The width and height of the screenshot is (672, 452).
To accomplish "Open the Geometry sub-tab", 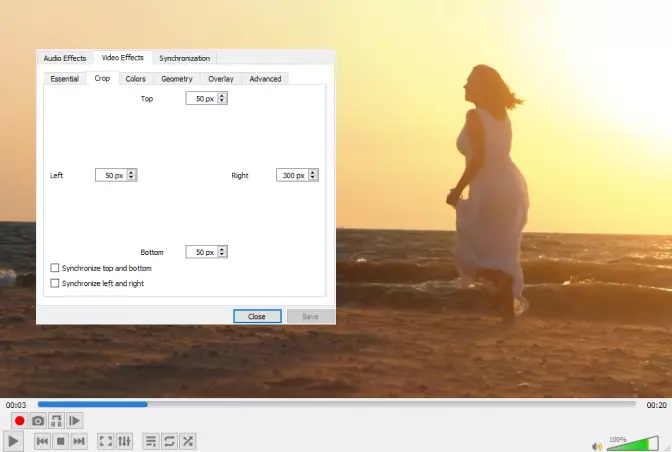I will coord(177,79).
